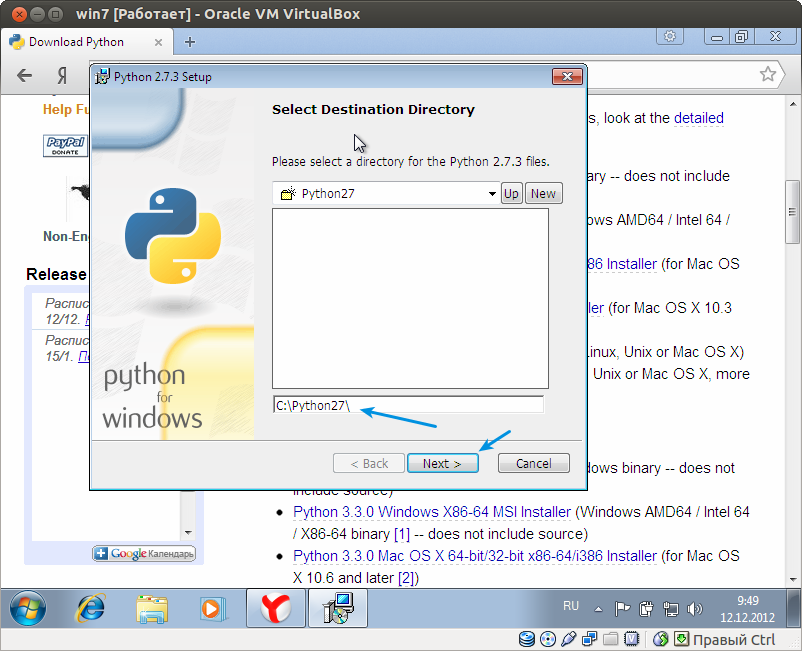The height and width of the screenshot is (651, 802).
Task: Click VirtualBox keyboard capture arrow icon
Action: click(x=681, y=639)
